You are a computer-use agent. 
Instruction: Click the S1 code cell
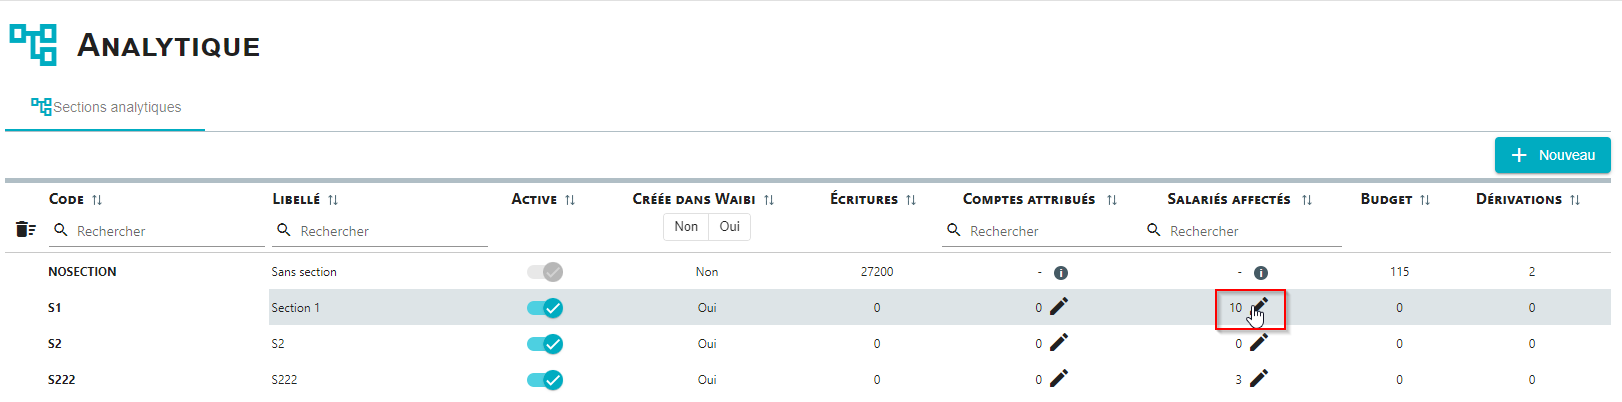point(55,308)
